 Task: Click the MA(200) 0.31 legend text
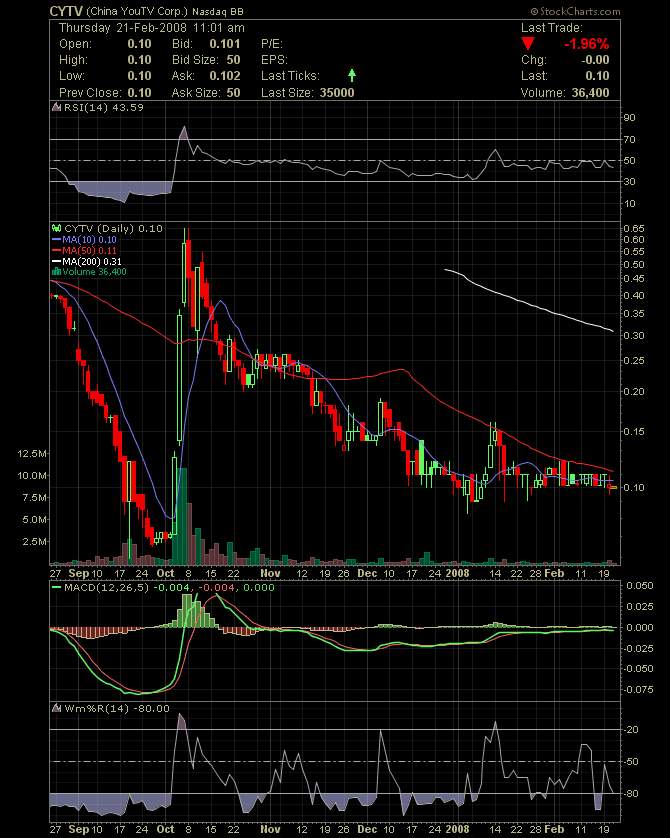coord(92,261)
